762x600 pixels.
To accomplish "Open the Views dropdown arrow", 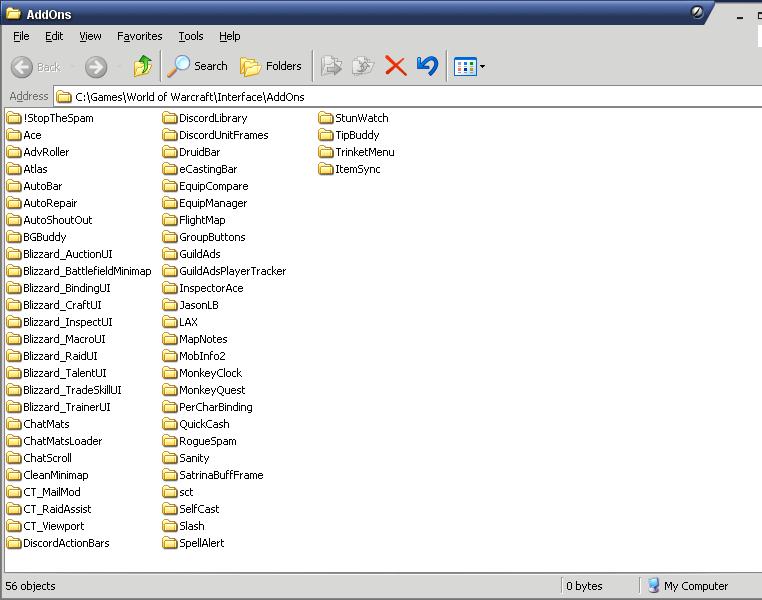I will 482,67.
